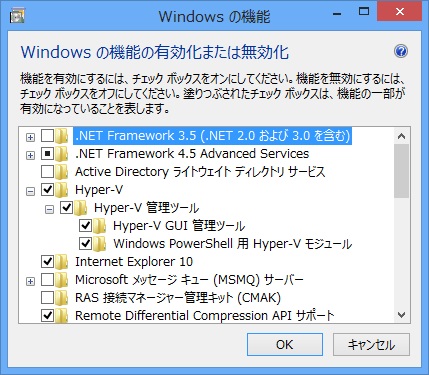The height and width of the screenshot is (375, 429).
Task: Click the scrollbar up arrow
Action: [401, 136]
